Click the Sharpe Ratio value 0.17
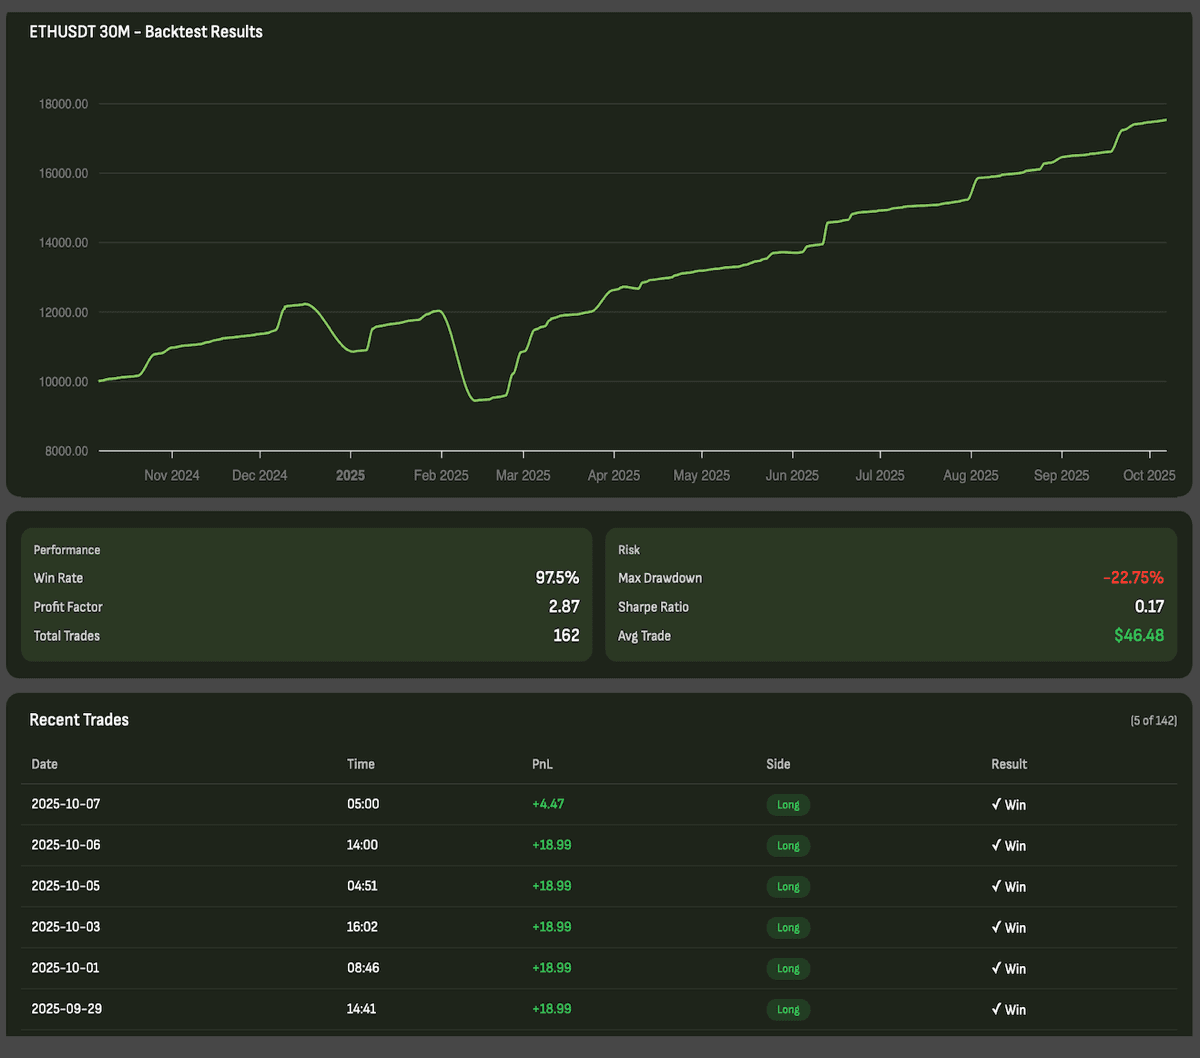The width and height of the screenshot is (1200, 1058). pos(1156,606)
